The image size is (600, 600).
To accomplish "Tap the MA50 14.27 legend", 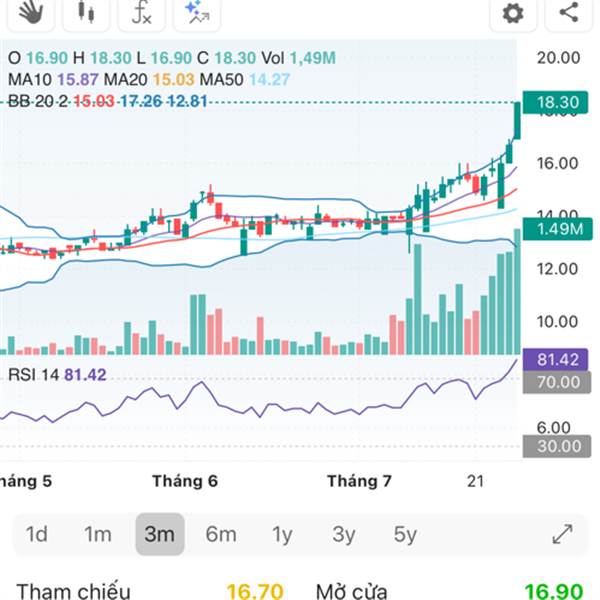I will [245, 80].
